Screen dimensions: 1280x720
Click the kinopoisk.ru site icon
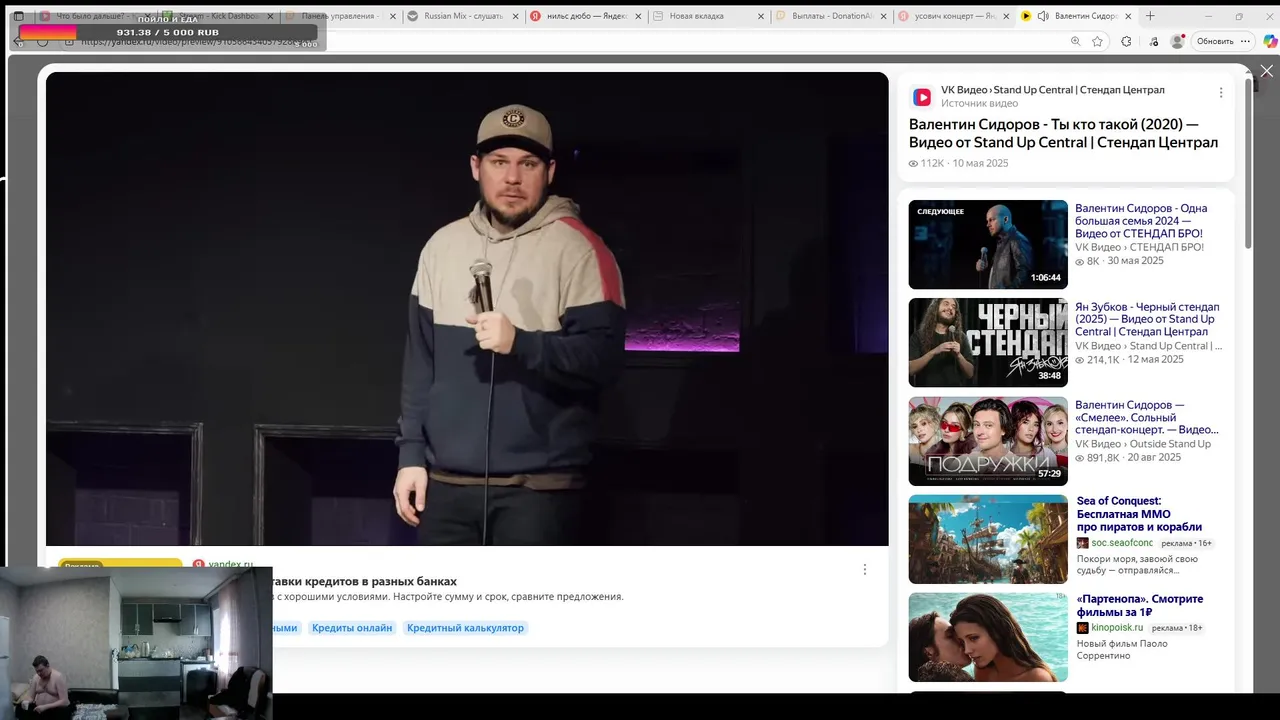coord(1083,628)
